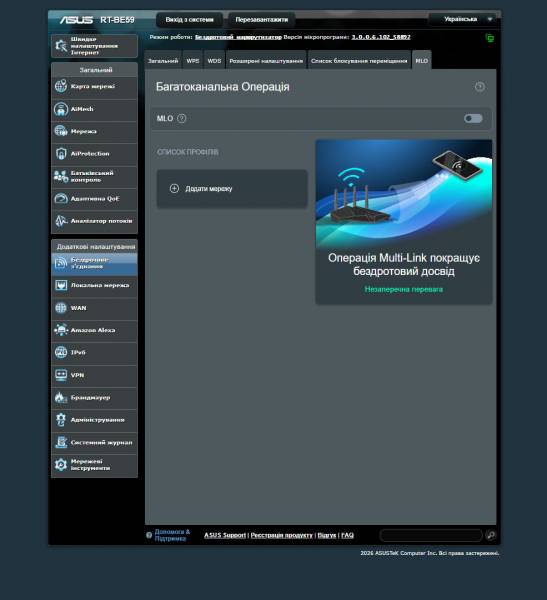Image resolution: width=547 pixels, height=600 pixels.
Task: Click the Вихід з системи logout button
Action: coord(189,20)
